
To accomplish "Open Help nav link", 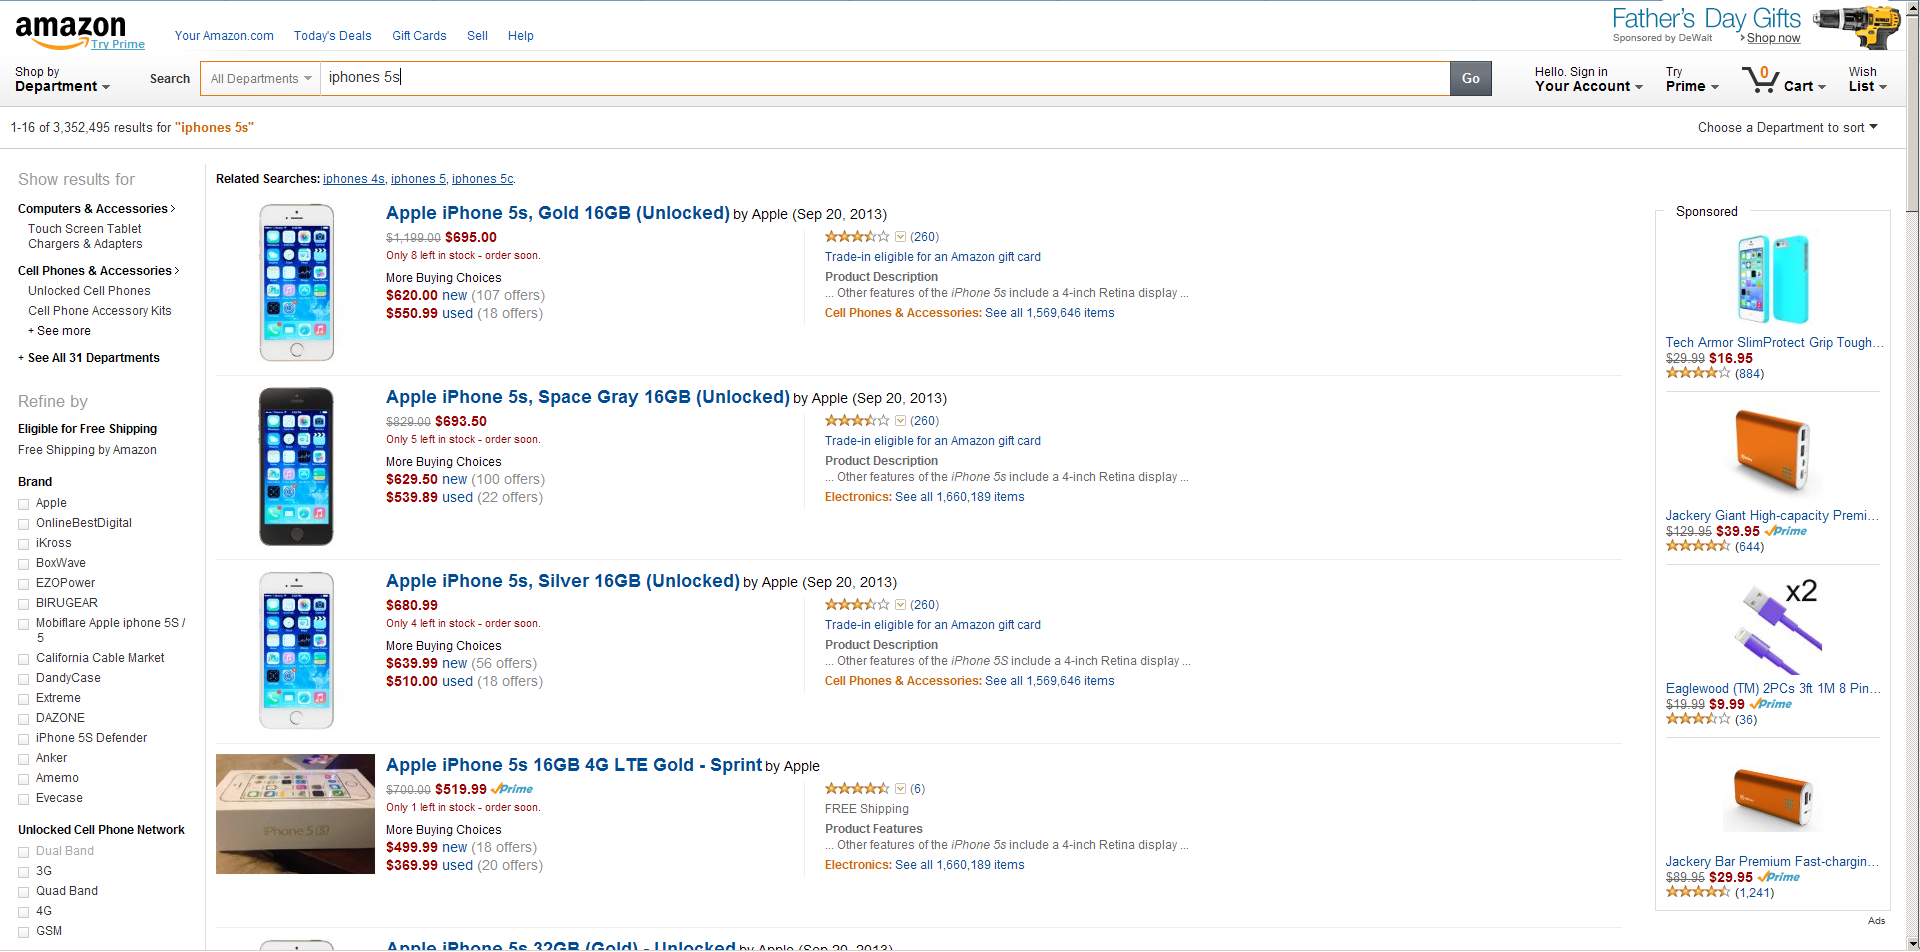I will 520,36.
